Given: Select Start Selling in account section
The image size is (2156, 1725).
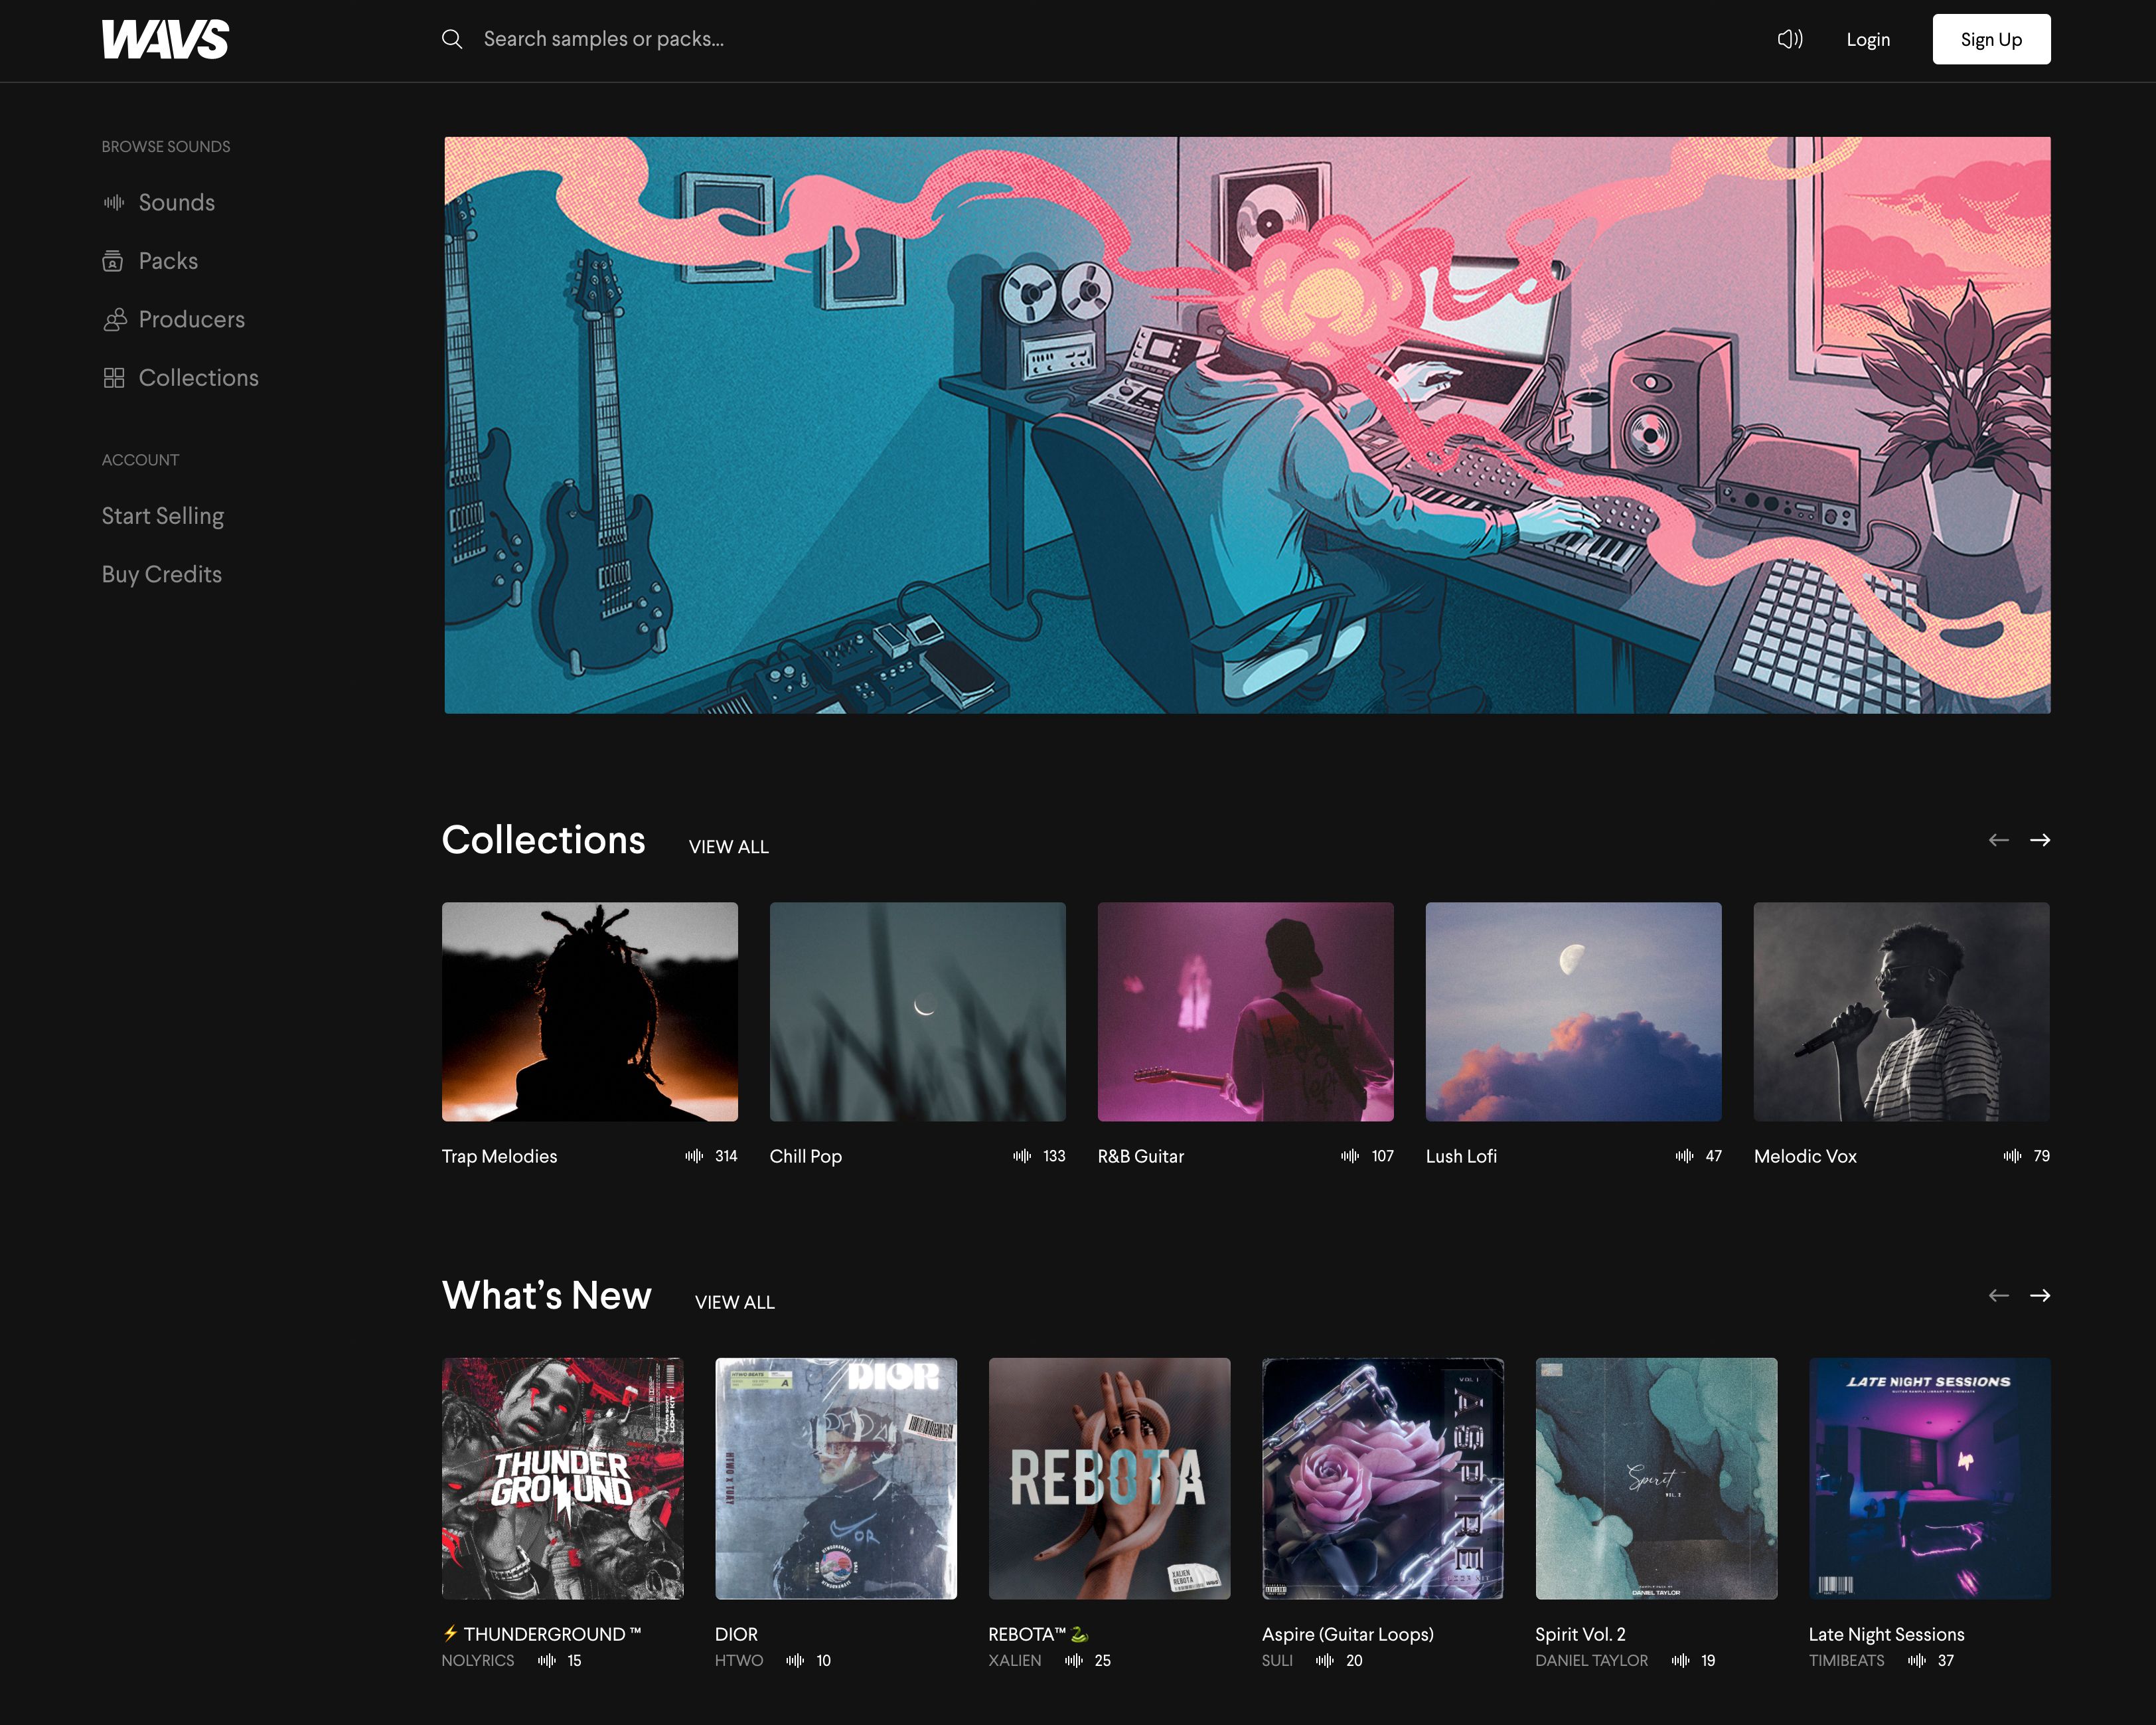Looking at the screenshot, I should pyautogui.click(x=163, y=516).
